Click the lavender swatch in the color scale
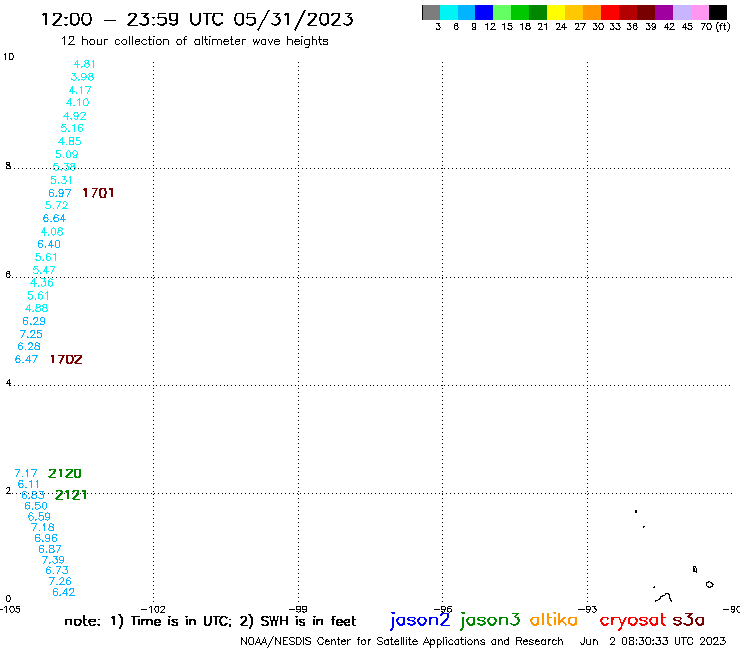The width and height of the screenshot is (740, 650). tap(682, 13)
